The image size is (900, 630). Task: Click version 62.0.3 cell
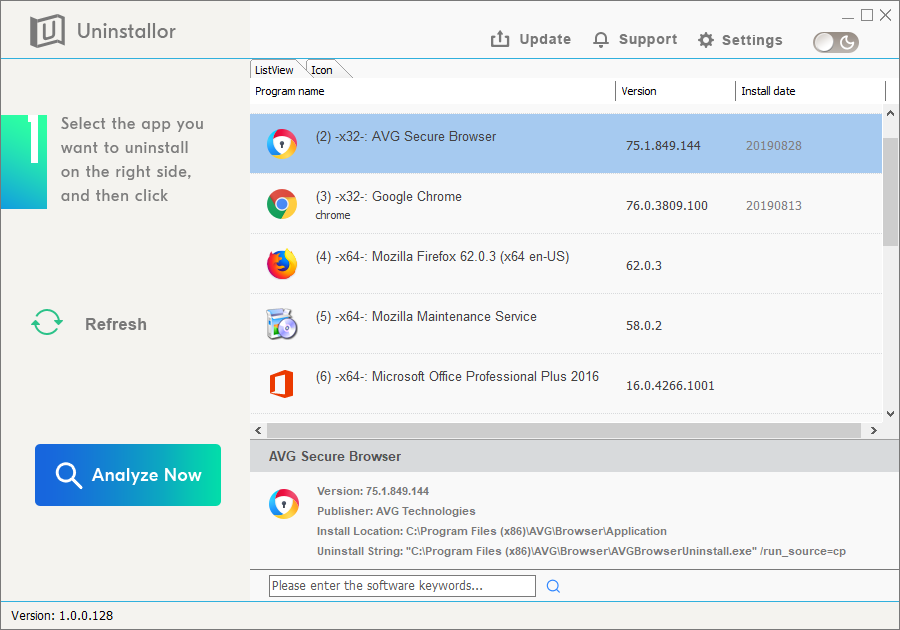(x=643, y=266)
